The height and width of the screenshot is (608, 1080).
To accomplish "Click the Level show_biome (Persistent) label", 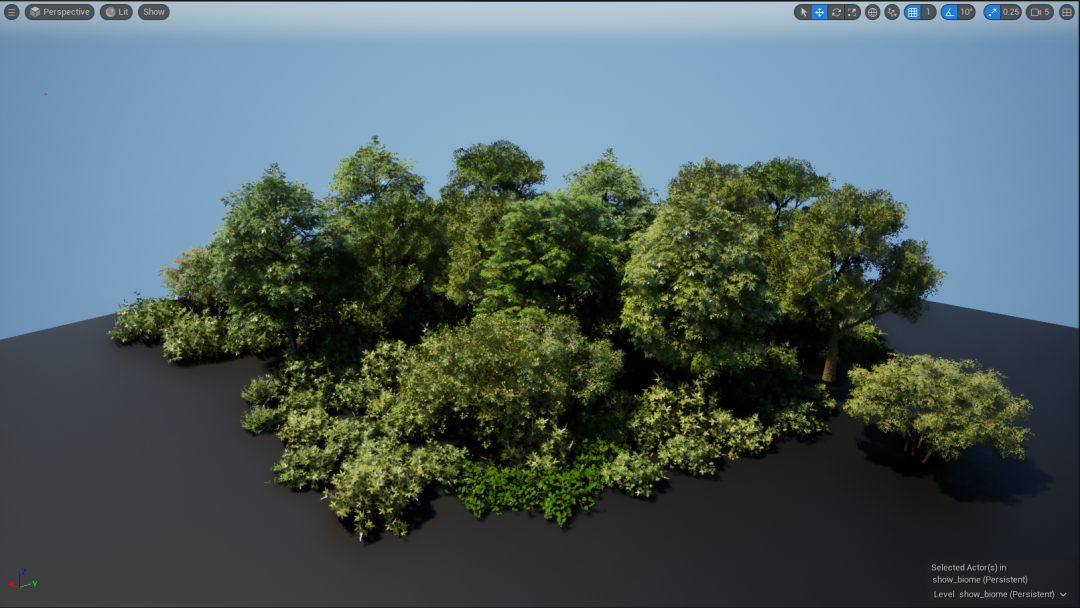I will coord(994,594).
